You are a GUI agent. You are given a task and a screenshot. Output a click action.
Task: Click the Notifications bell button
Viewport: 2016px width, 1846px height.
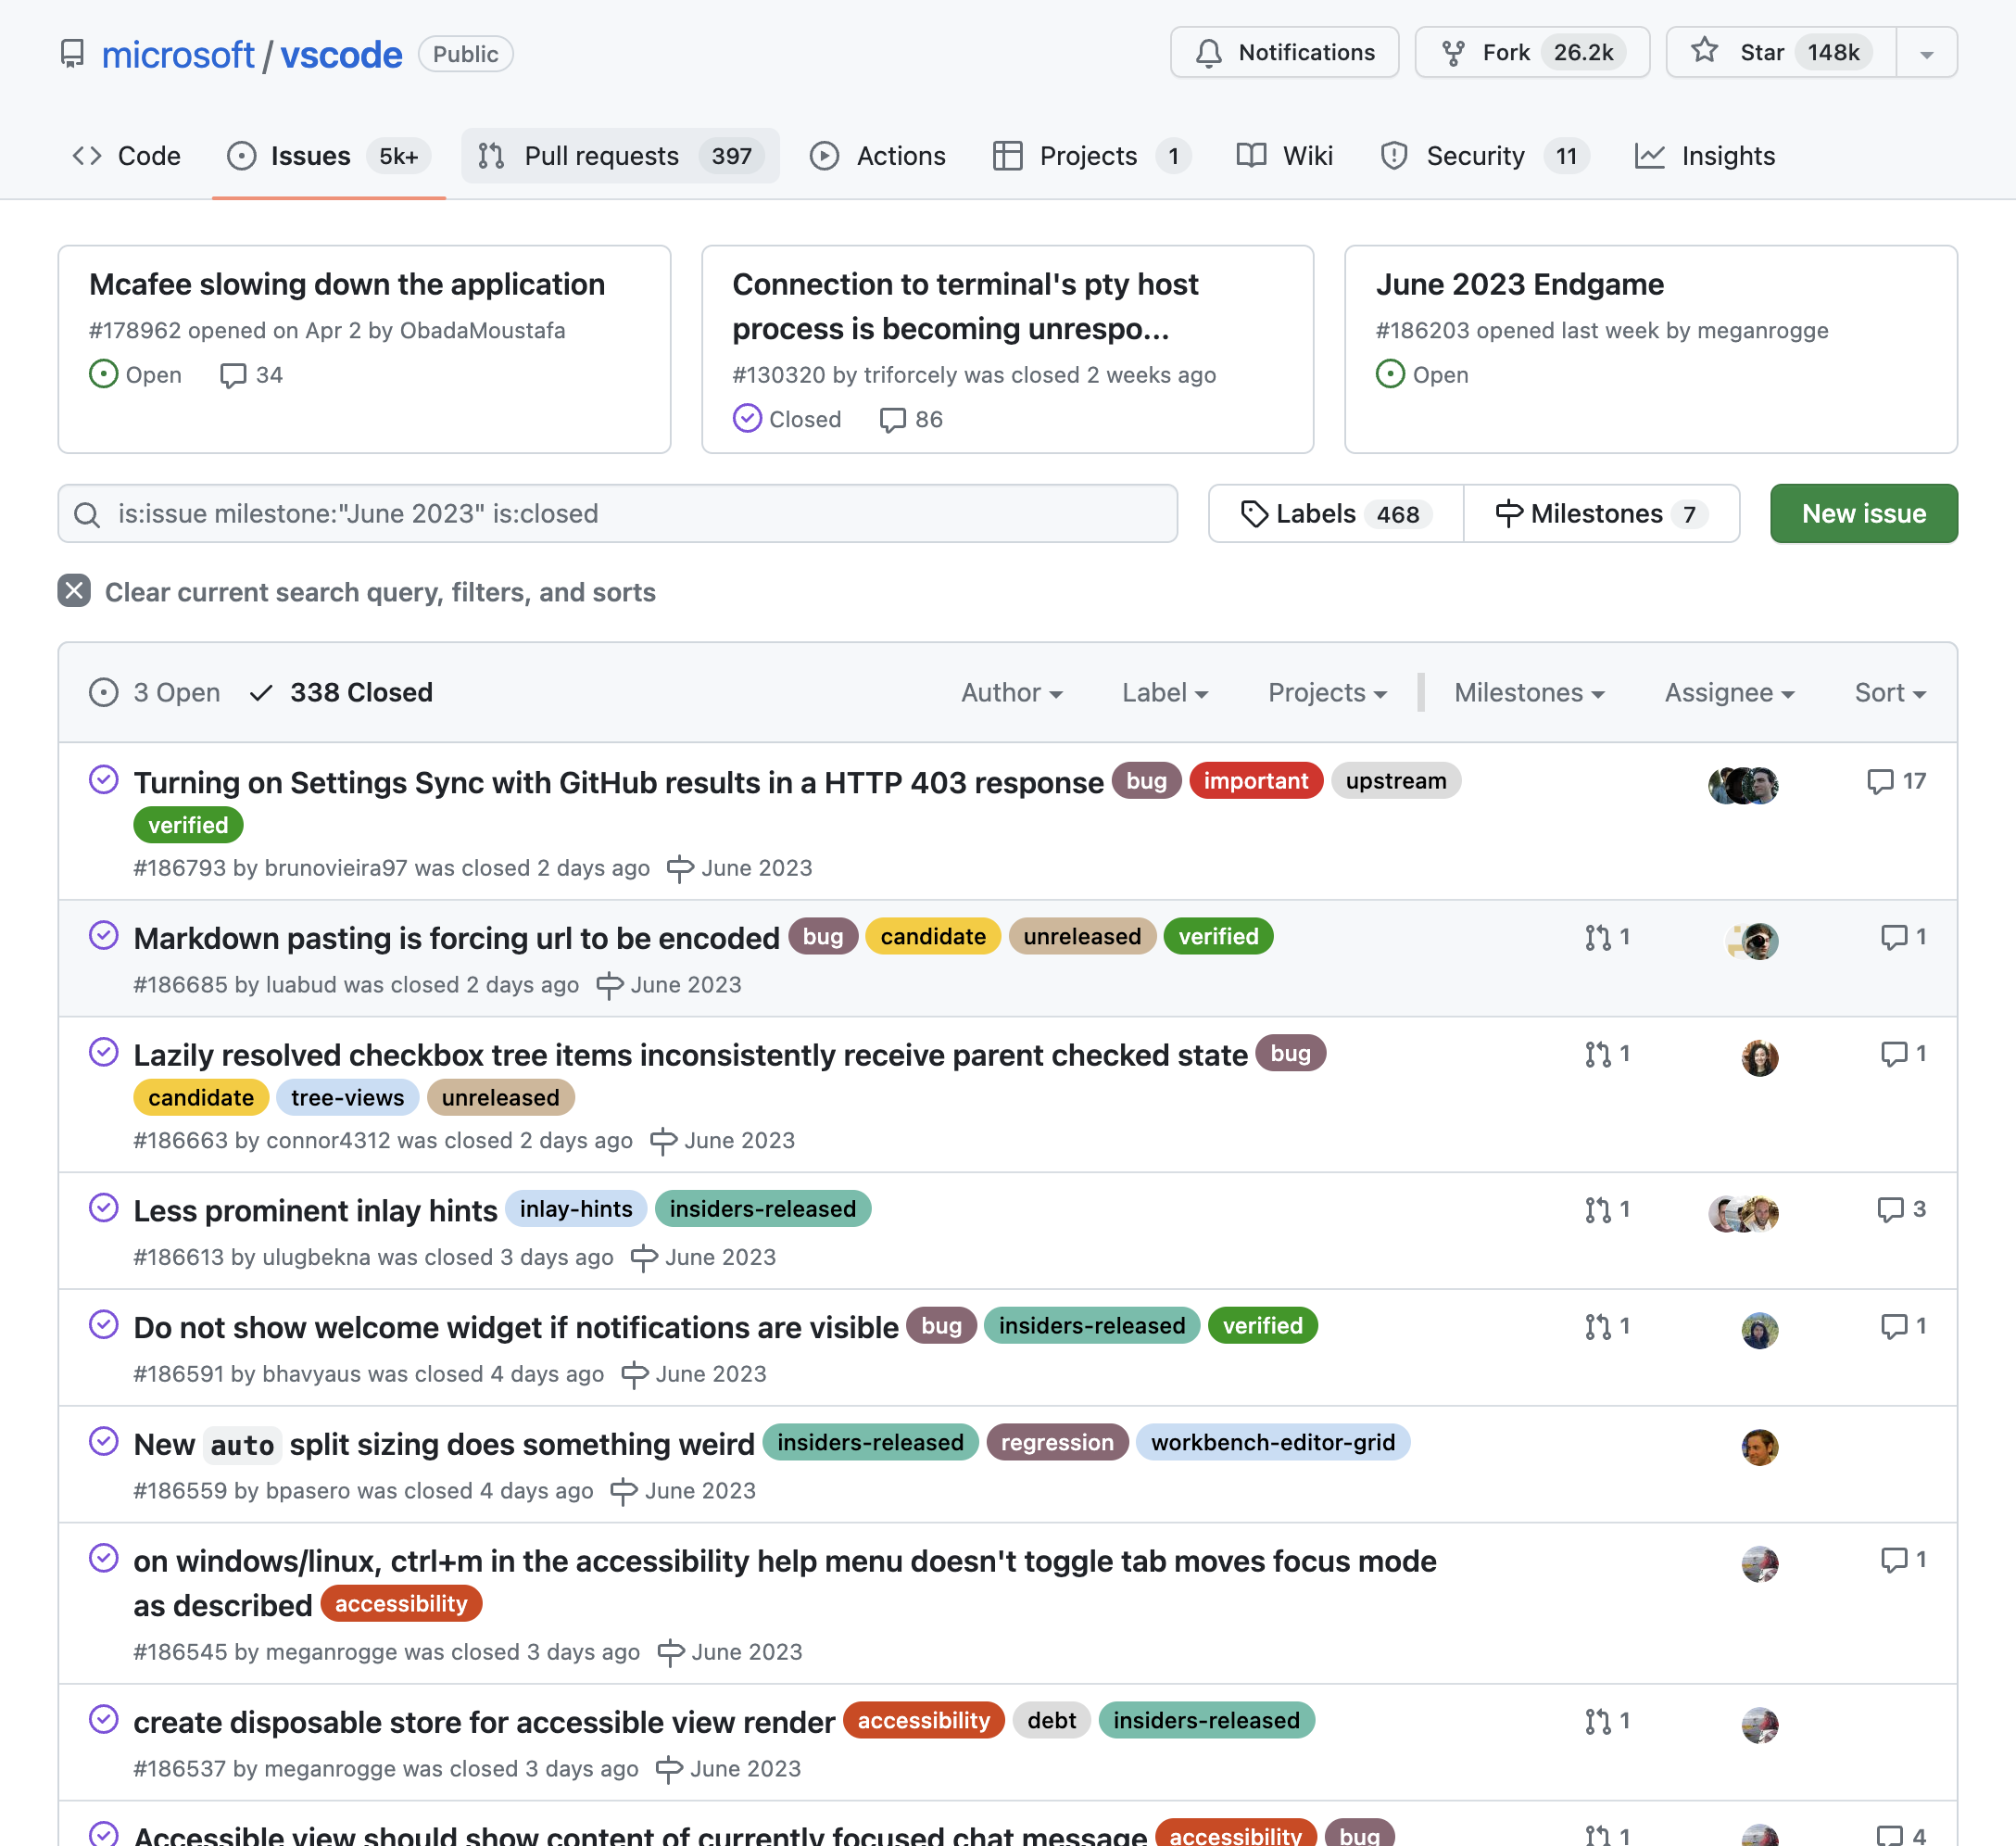[x=1285, y=52]
